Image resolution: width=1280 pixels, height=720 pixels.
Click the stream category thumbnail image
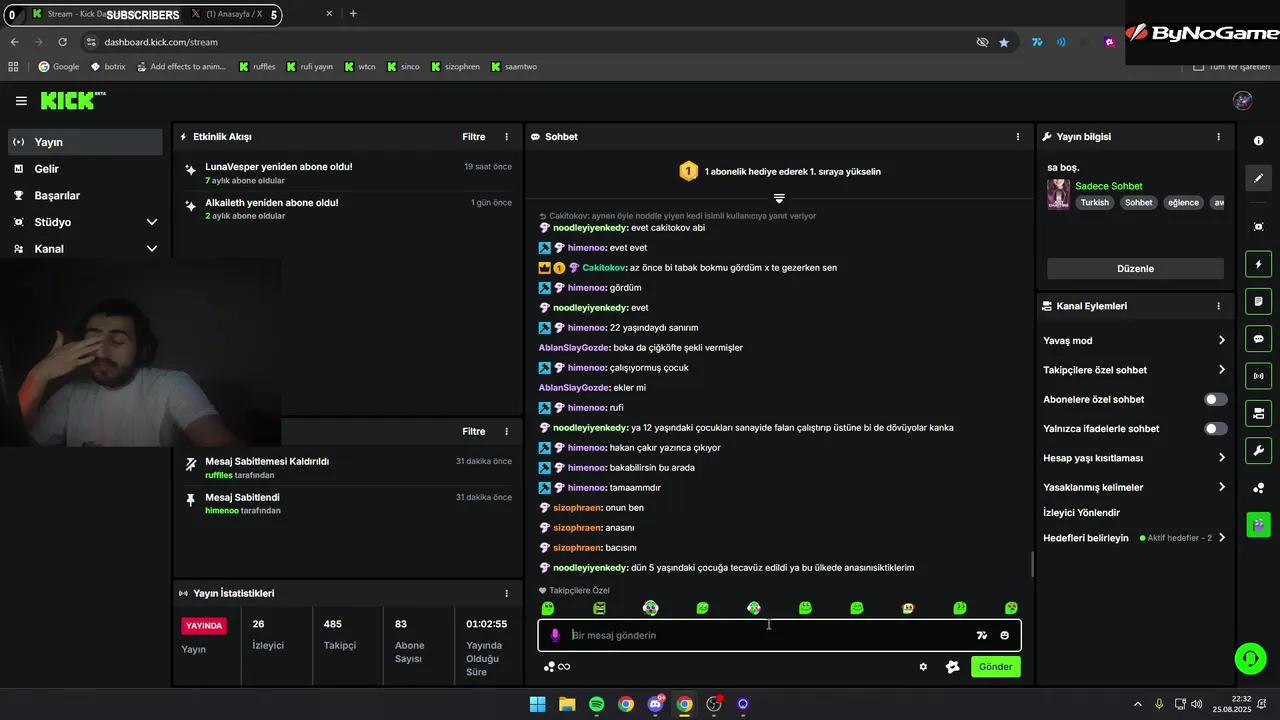pos(1058,194)
